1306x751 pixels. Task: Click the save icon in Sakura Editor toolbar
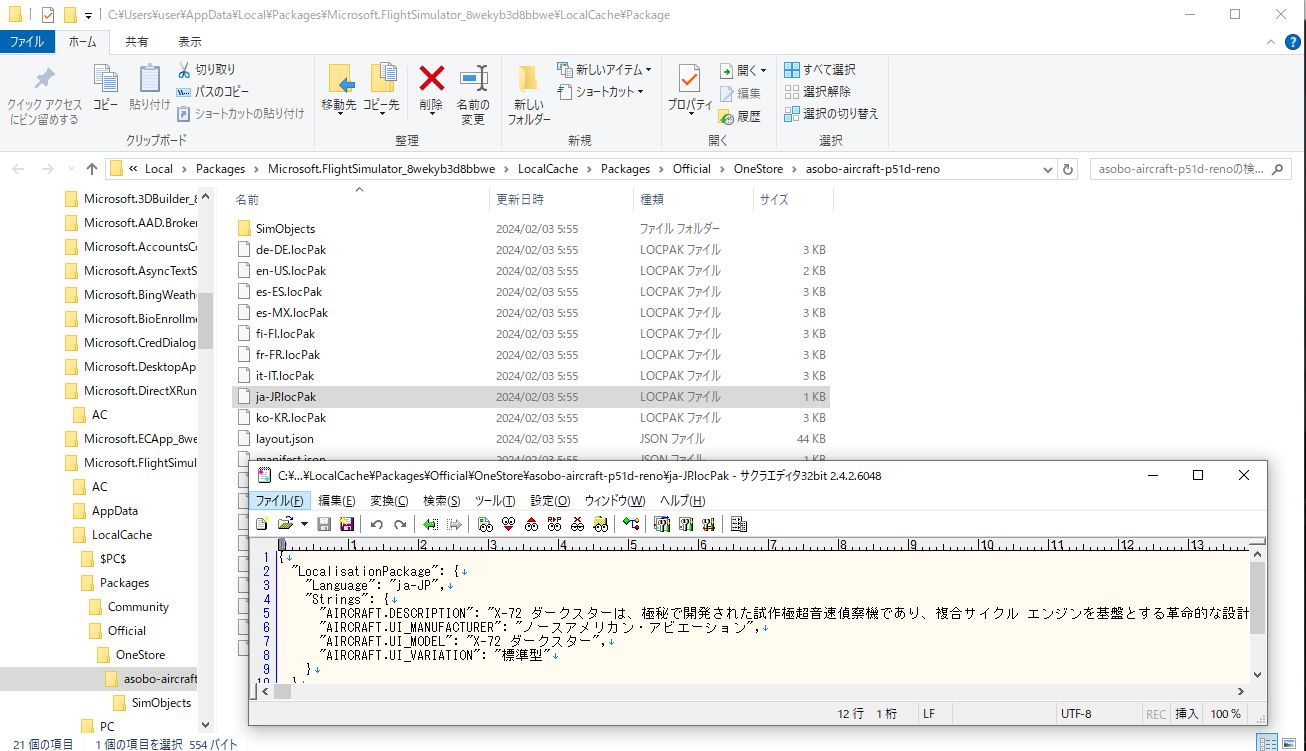pyautogui.click(x=324, y=524)
